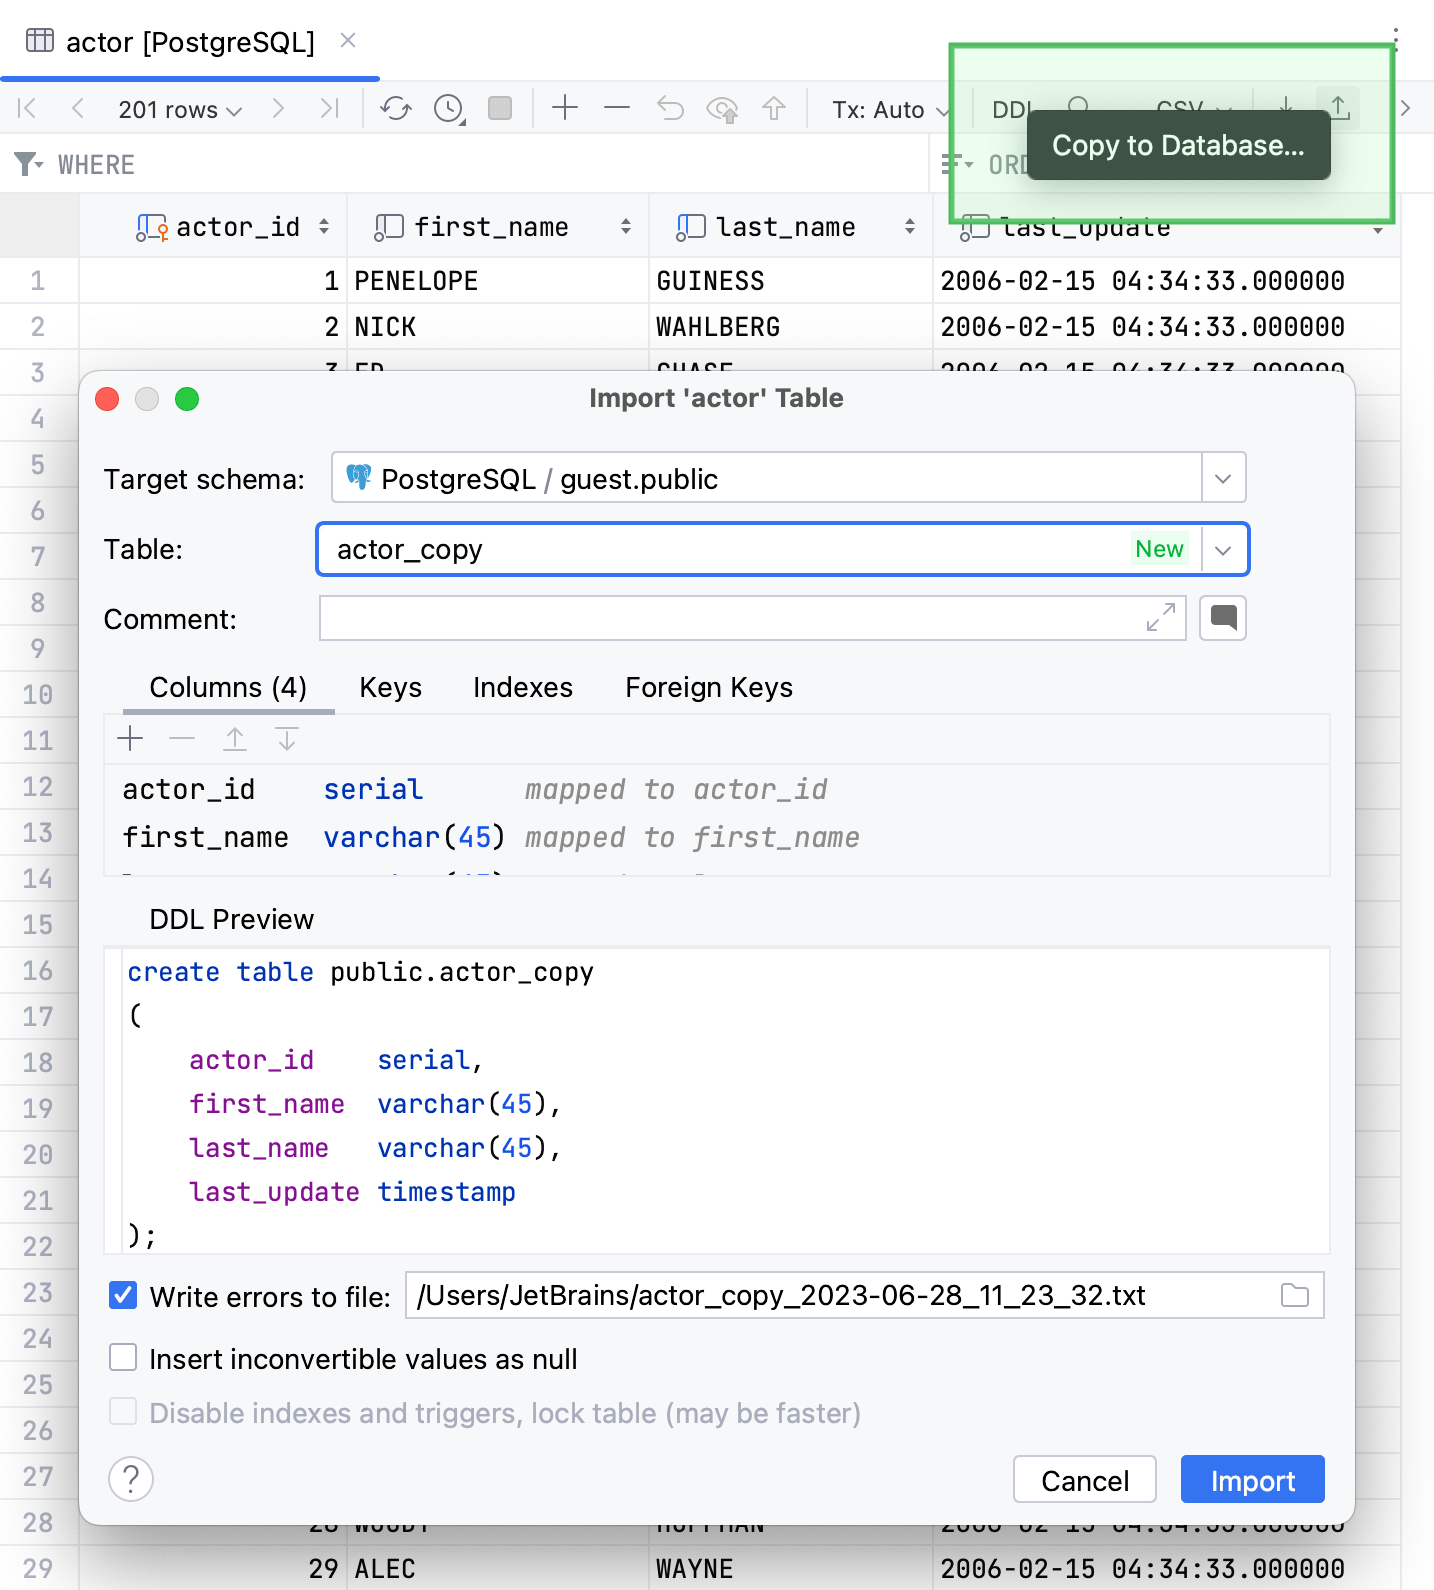The height and width of the screenshot is (1590, 1434).
Task: Close the actor [PostgreSQL] tab
Action: [x=348, y=40]
